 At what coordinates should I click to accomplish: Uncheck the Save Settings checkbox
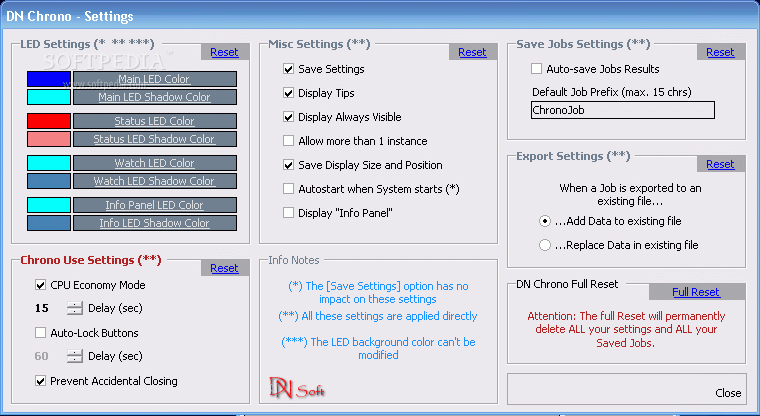click(x=288, y=69)
